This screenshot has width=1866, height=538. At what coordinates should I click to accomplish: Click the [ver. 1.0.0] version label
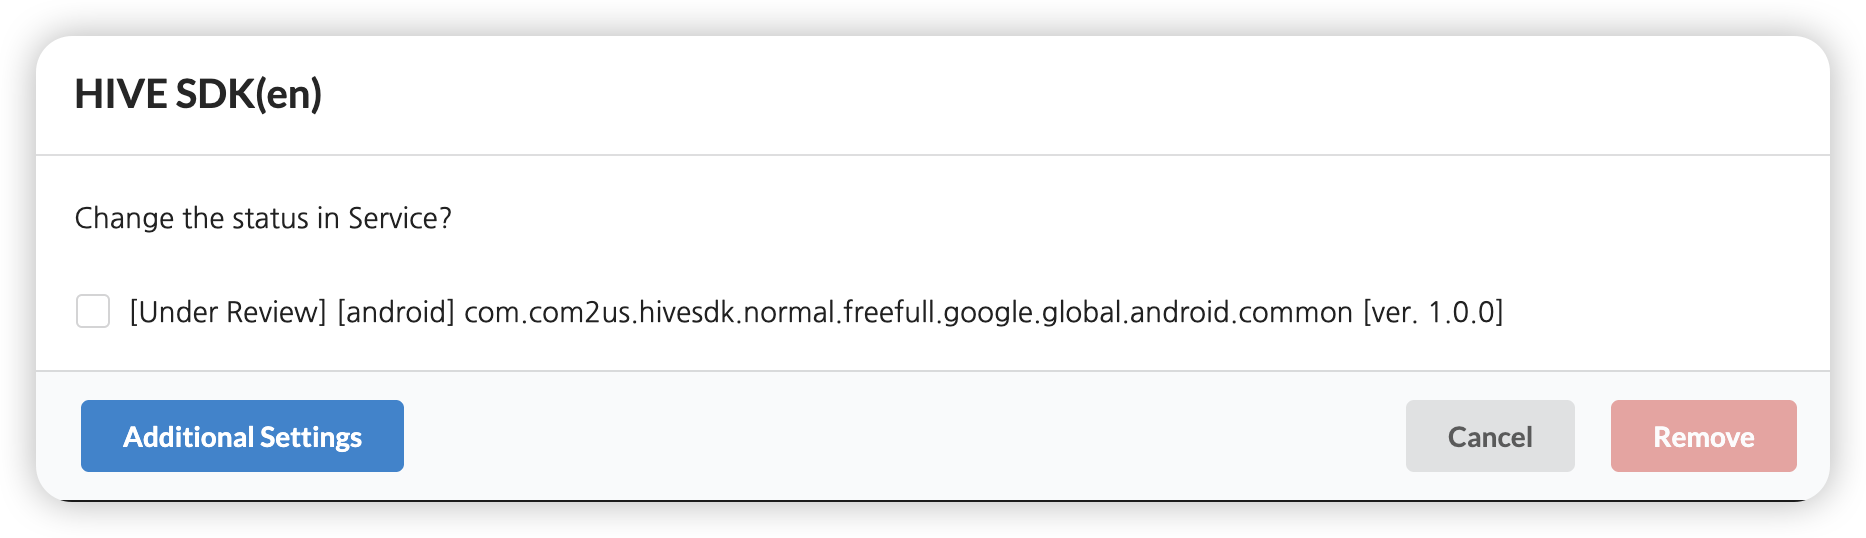[1432, 312]
